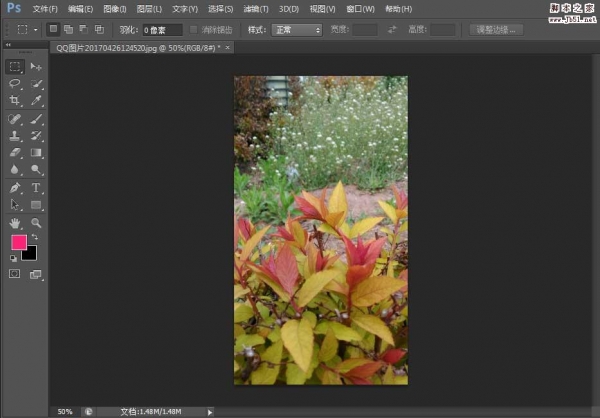
Task: Choose New selection mode
Action: click(53, 29)
